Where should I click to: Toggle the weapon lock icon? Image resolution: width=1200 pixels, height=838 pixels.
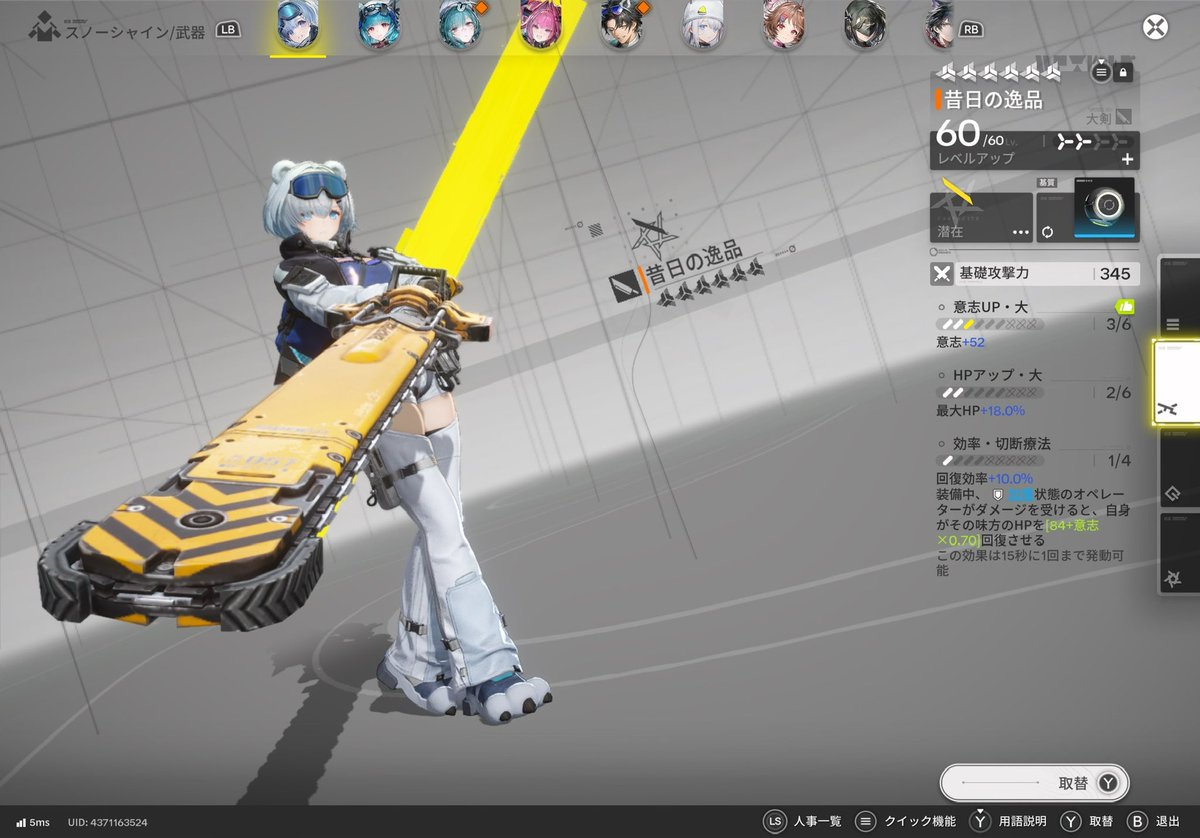[x=1123, y=72]
